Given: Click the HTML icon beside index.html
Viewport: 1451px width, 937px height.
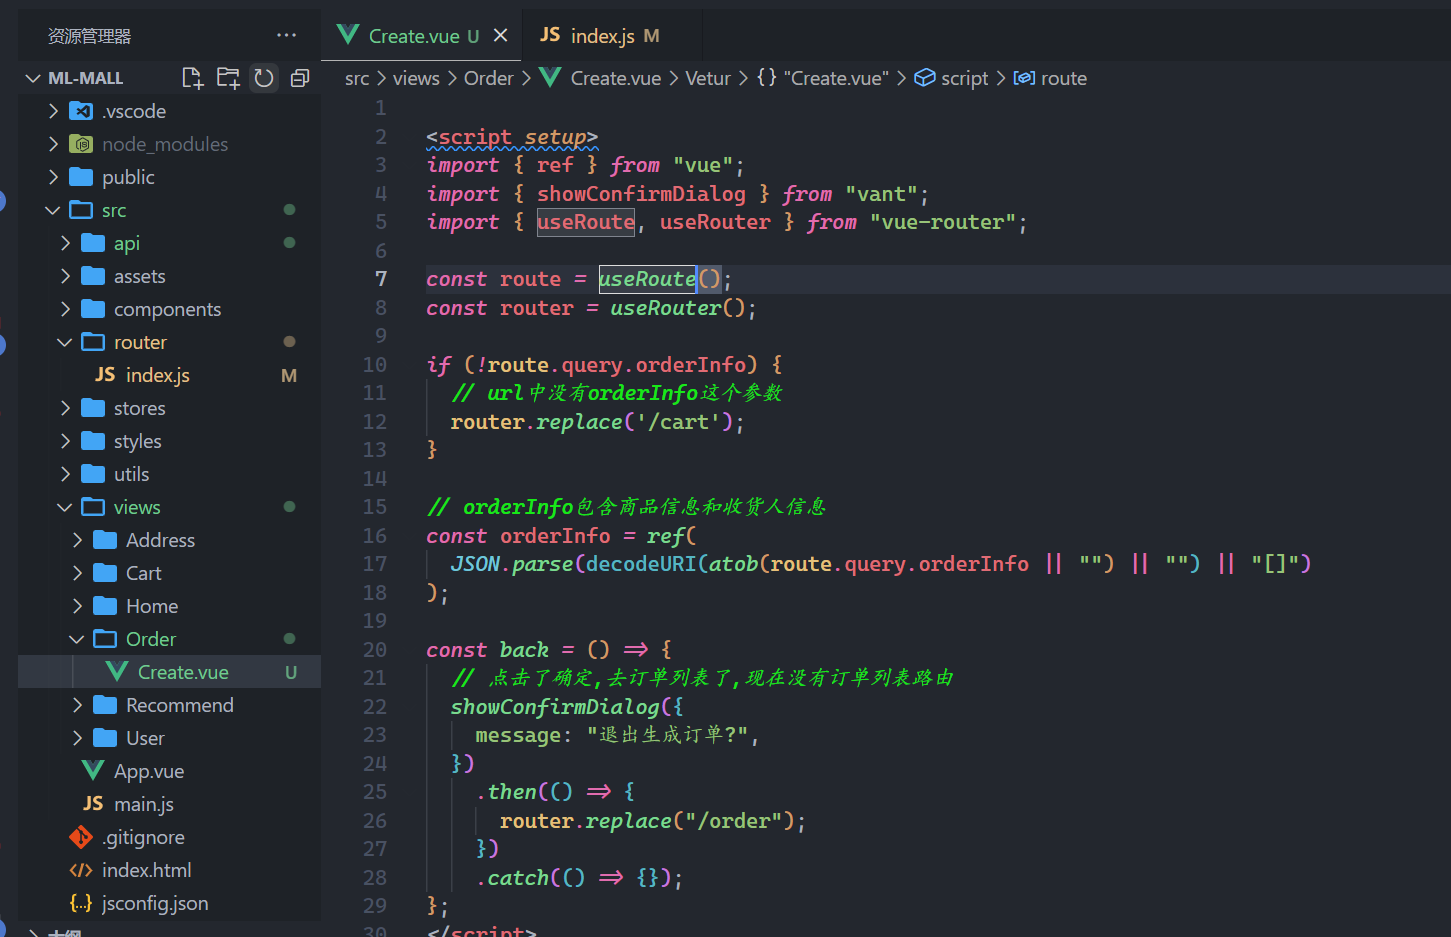Looking at the screenshot, I should pyautogui.click(x=81, y=870).
